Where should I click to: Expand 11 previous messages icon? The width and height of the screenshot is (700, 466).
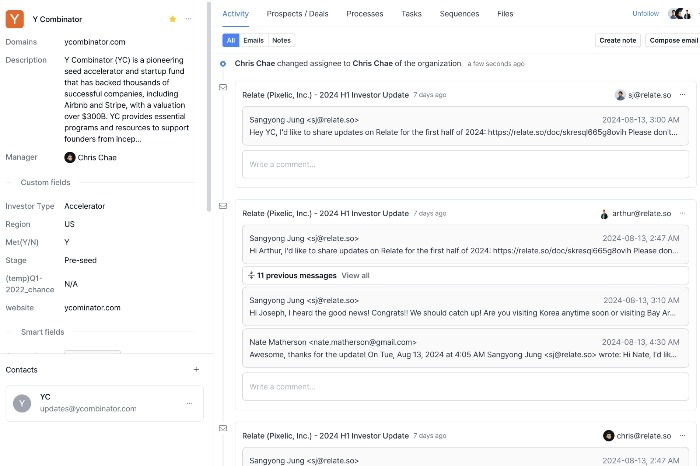click(251, 276)
